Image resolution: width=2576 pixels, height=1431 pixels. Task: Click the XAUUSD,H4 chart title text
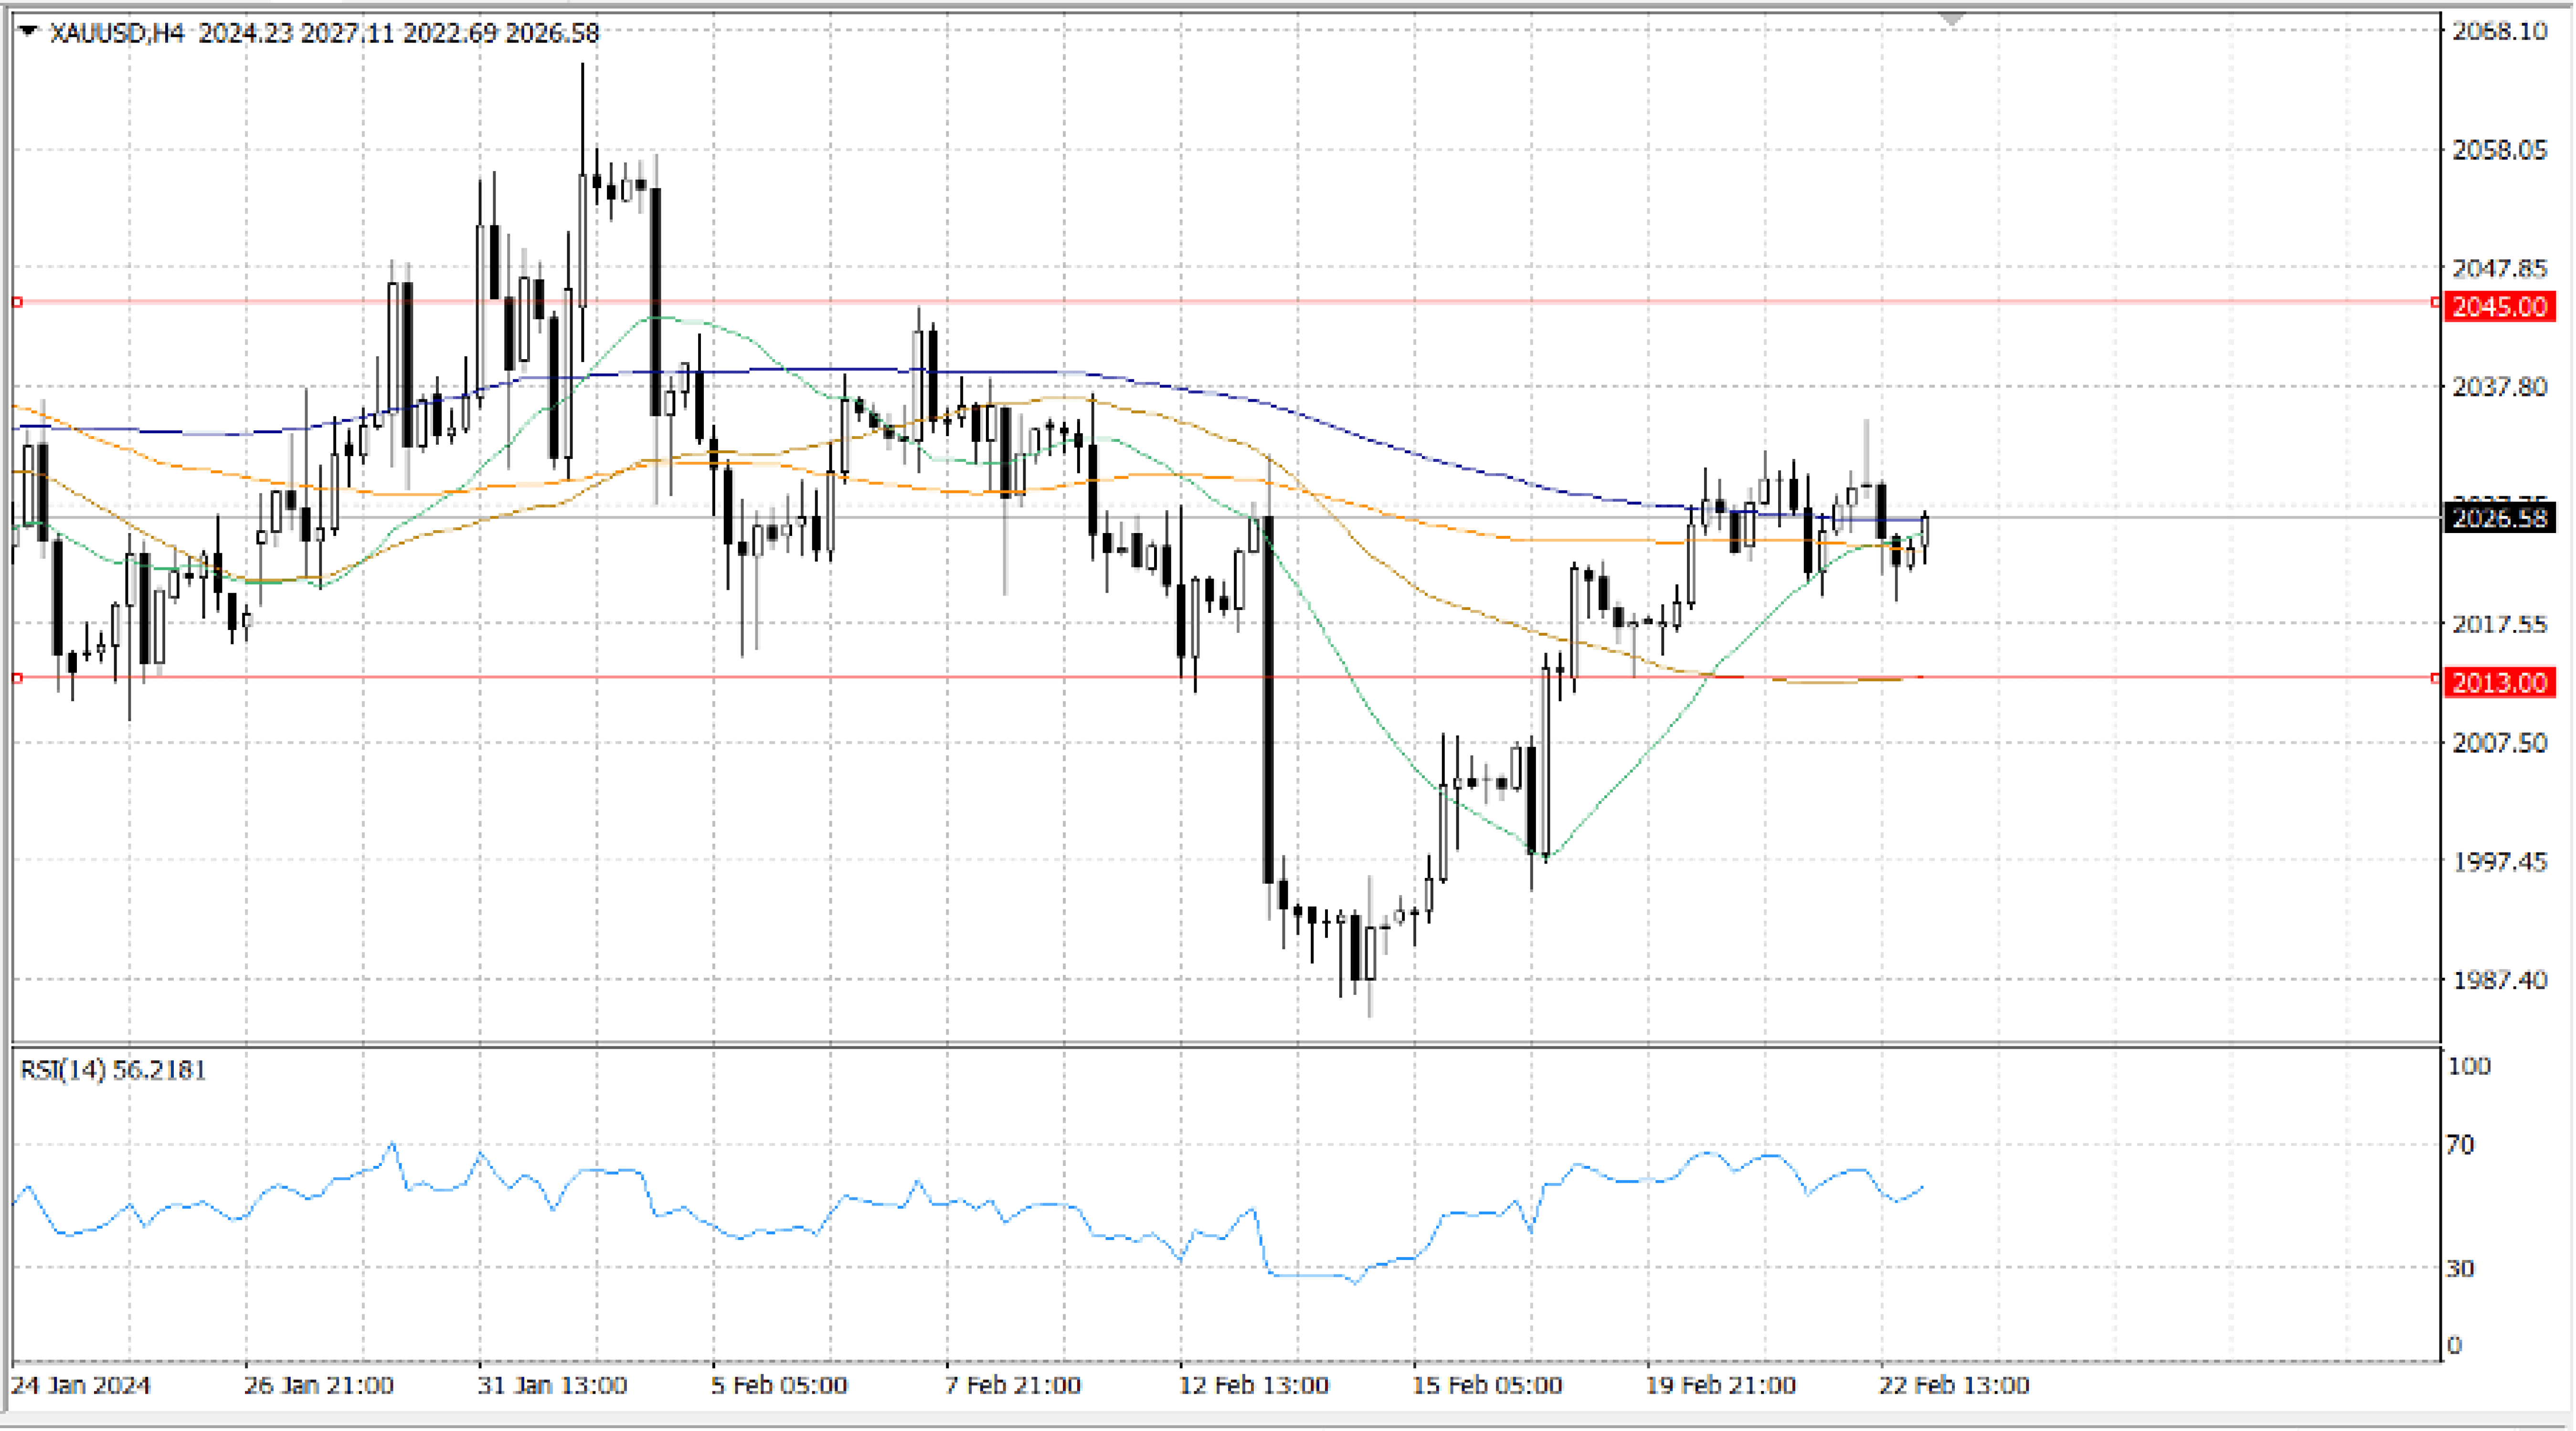click(x=117, y=33)
